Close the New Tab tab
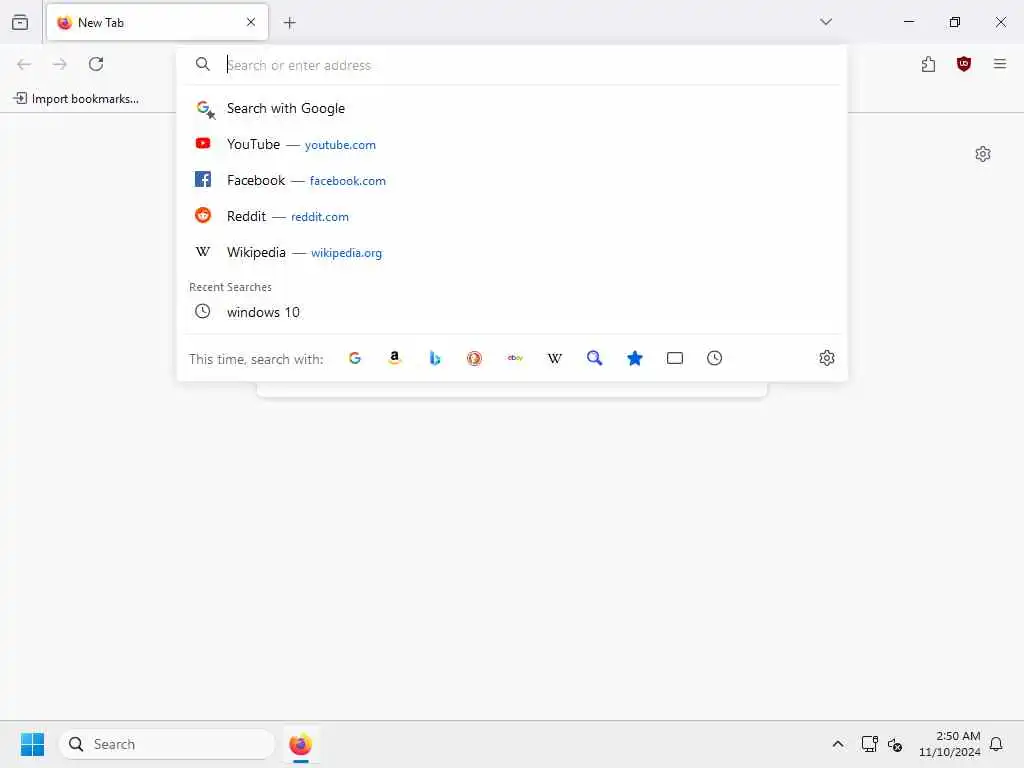 coord(251,22)
